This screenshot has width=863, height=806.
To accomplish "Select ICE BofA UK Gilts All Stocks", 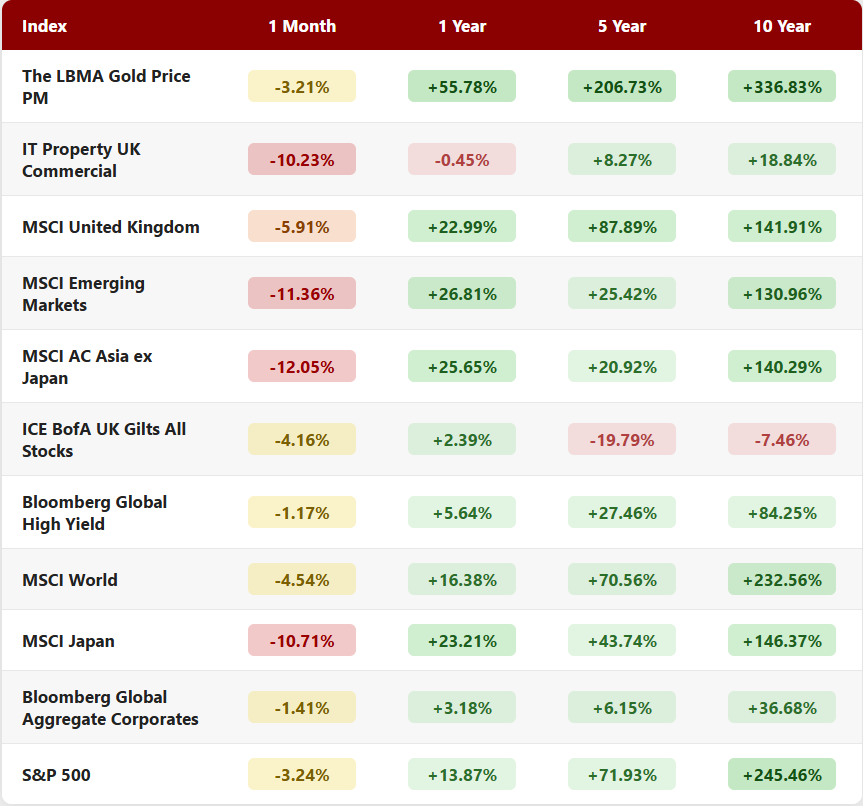I will [104, 440].
